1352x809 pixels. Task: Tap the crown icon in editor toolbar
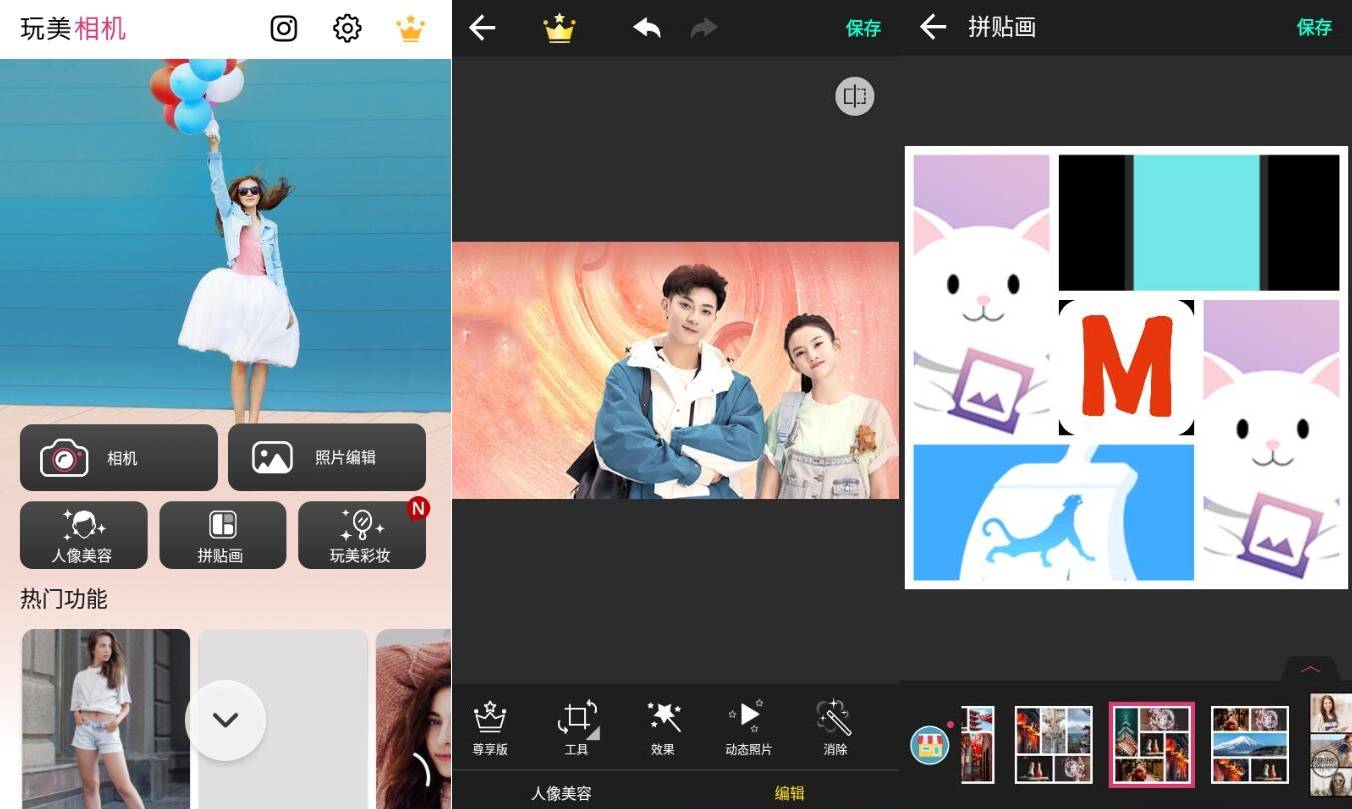[559, 28]
